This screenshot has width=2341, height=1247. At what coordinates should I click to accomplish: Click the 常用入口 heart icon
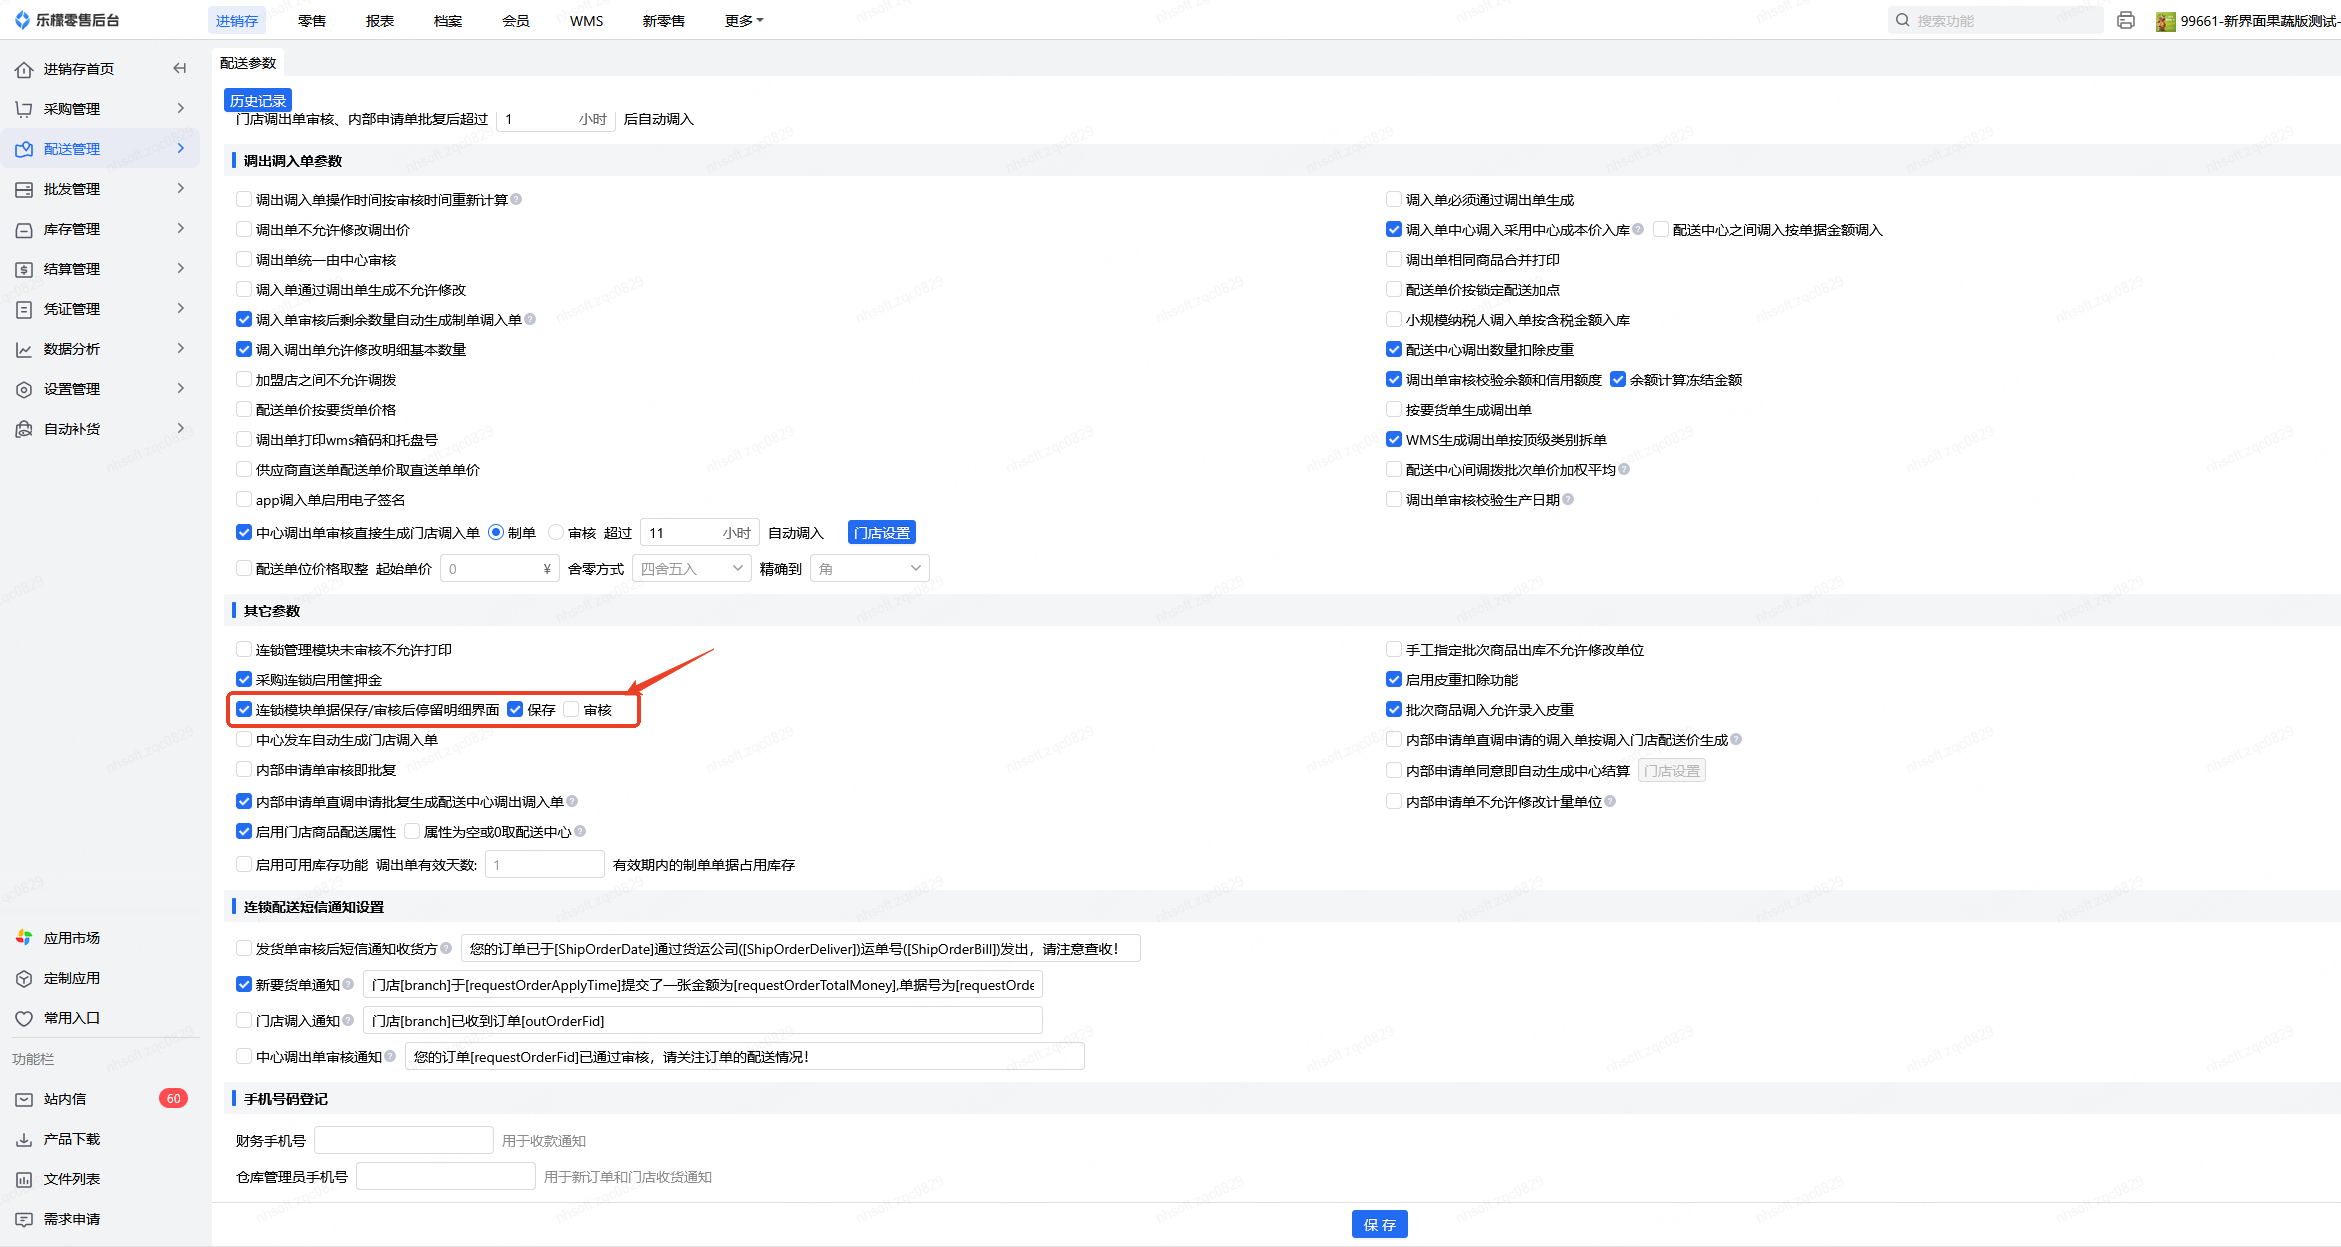24,1018
